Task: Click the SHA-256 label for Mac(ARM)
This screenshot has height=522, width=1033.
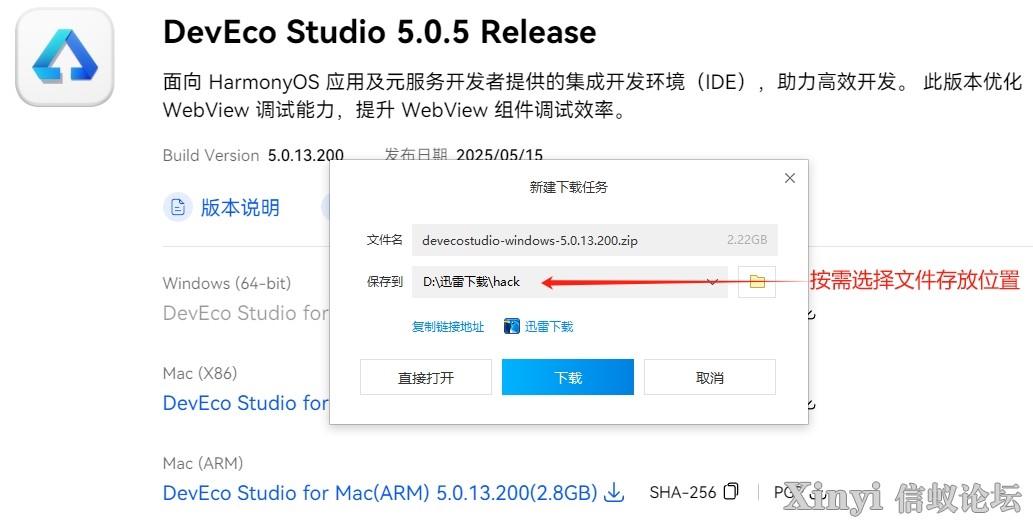Action: [683, 492]
